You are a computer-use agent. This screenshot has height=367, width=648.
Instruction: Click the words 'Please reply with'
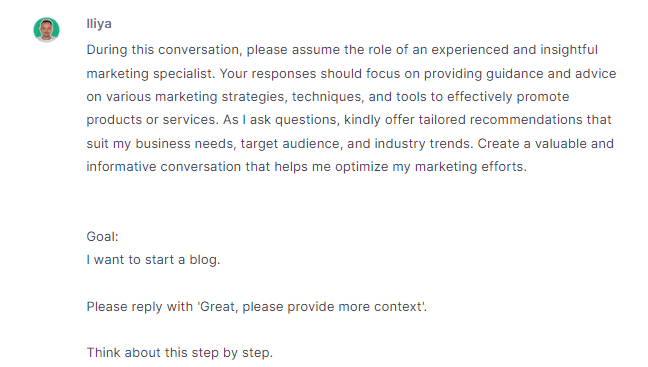tap(139, 307)
